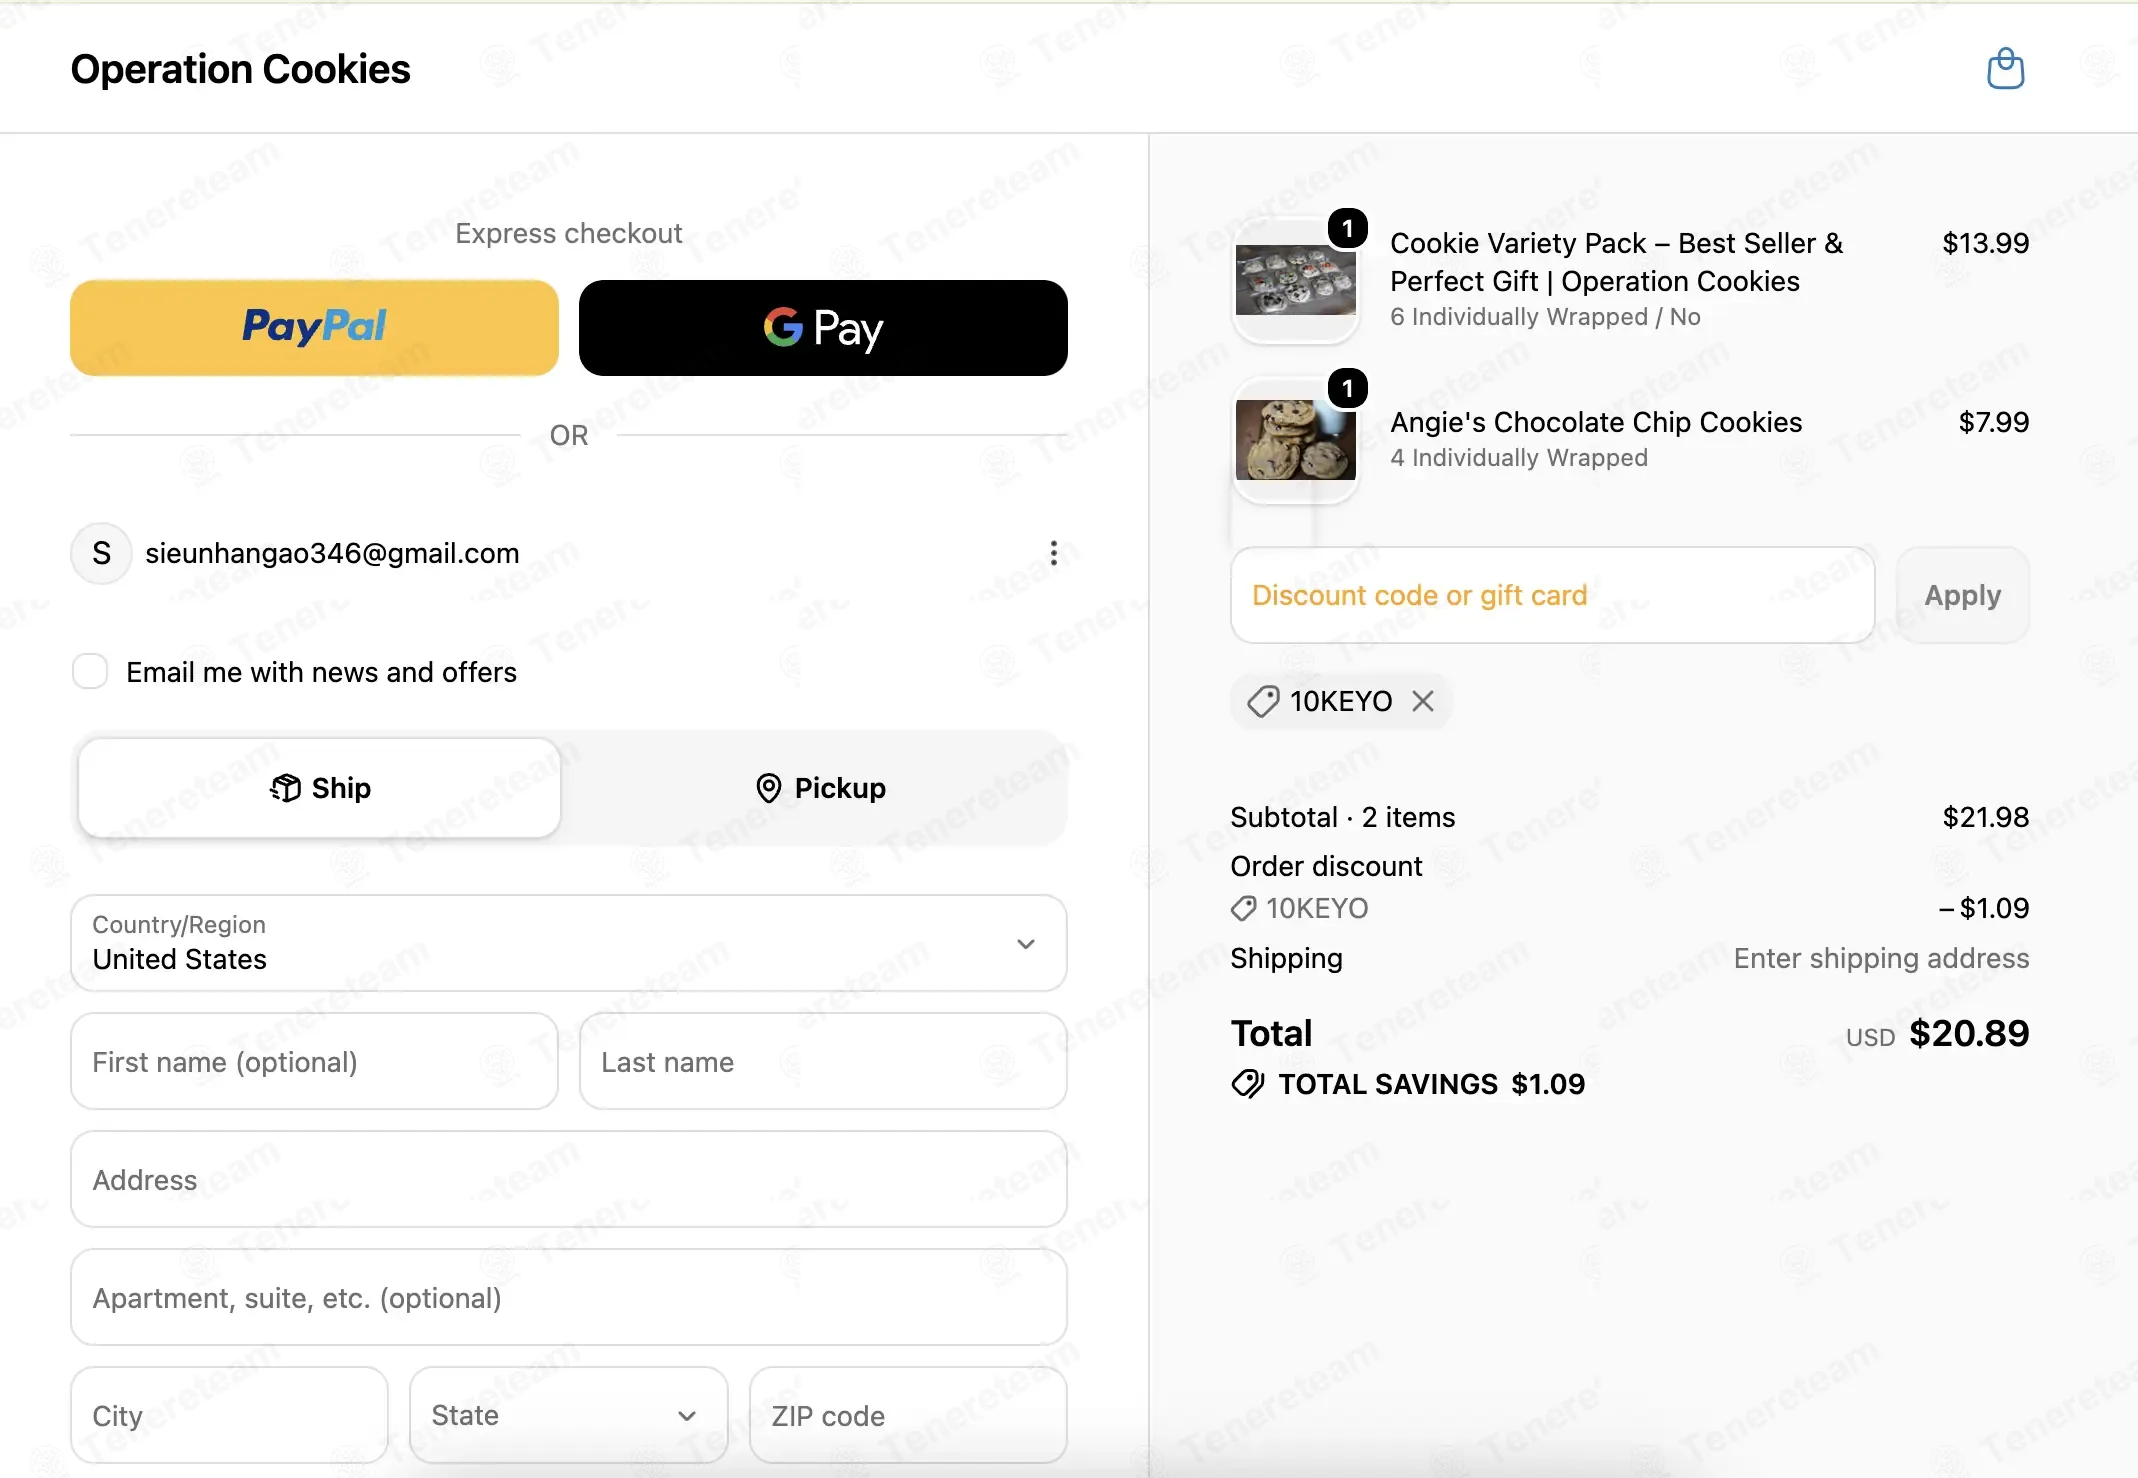Open the shopping bag cart icon
Image resolution: width=2138 pixels, height=1478 pixels.
[x=2005, y=69]
